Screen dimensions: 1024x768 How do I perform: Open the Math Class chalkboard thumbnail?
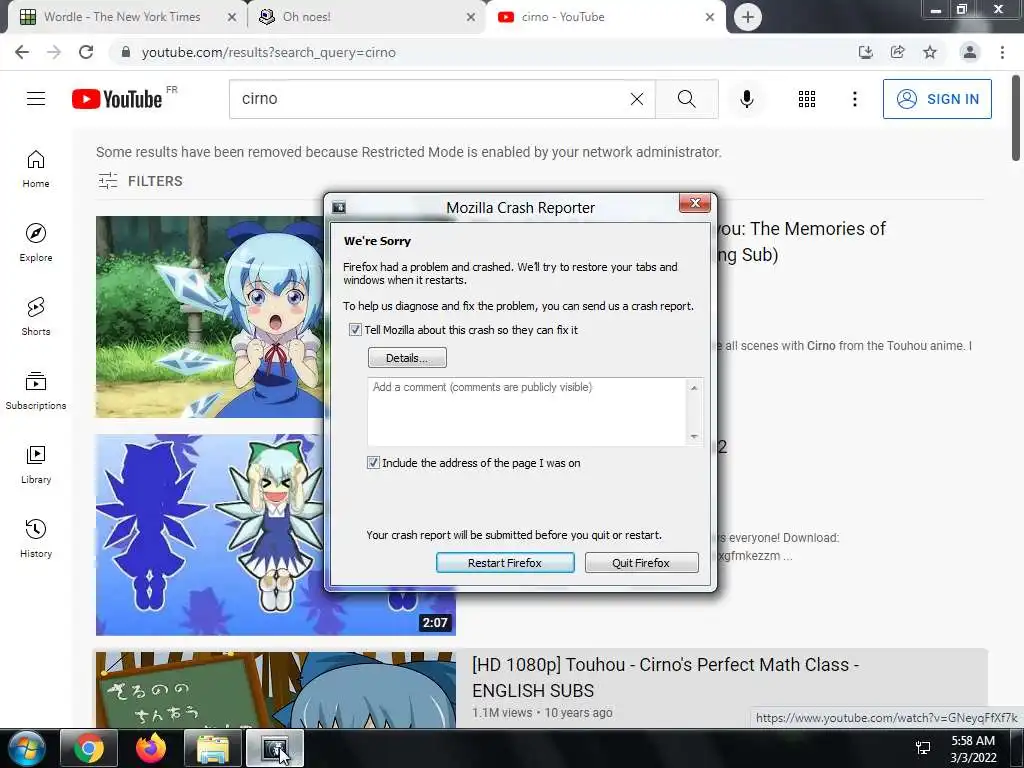(x=275, y=690)
